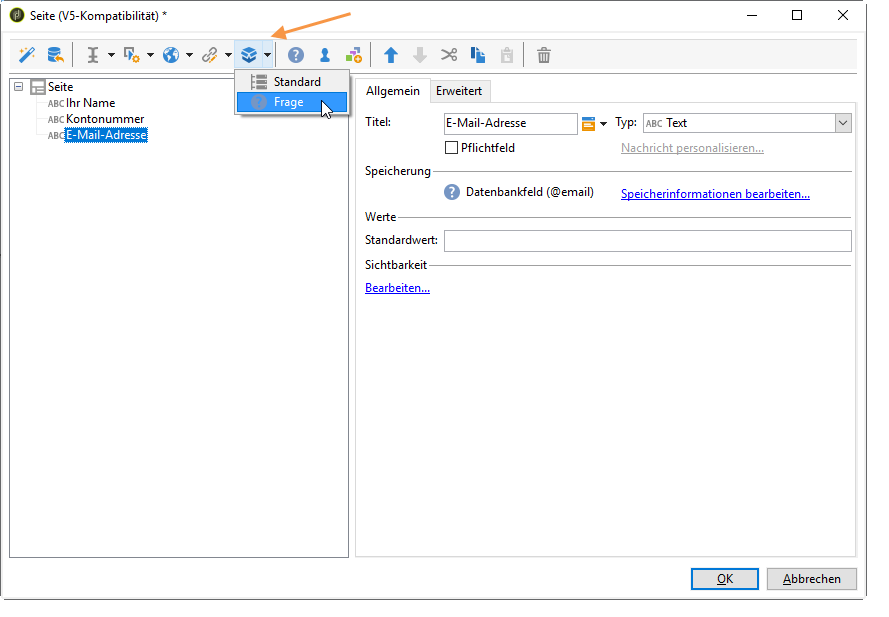Viewport: 889px width, 617px height.
Task: Click the container stacked boxes icon
Action: click(x=249, y=55)
